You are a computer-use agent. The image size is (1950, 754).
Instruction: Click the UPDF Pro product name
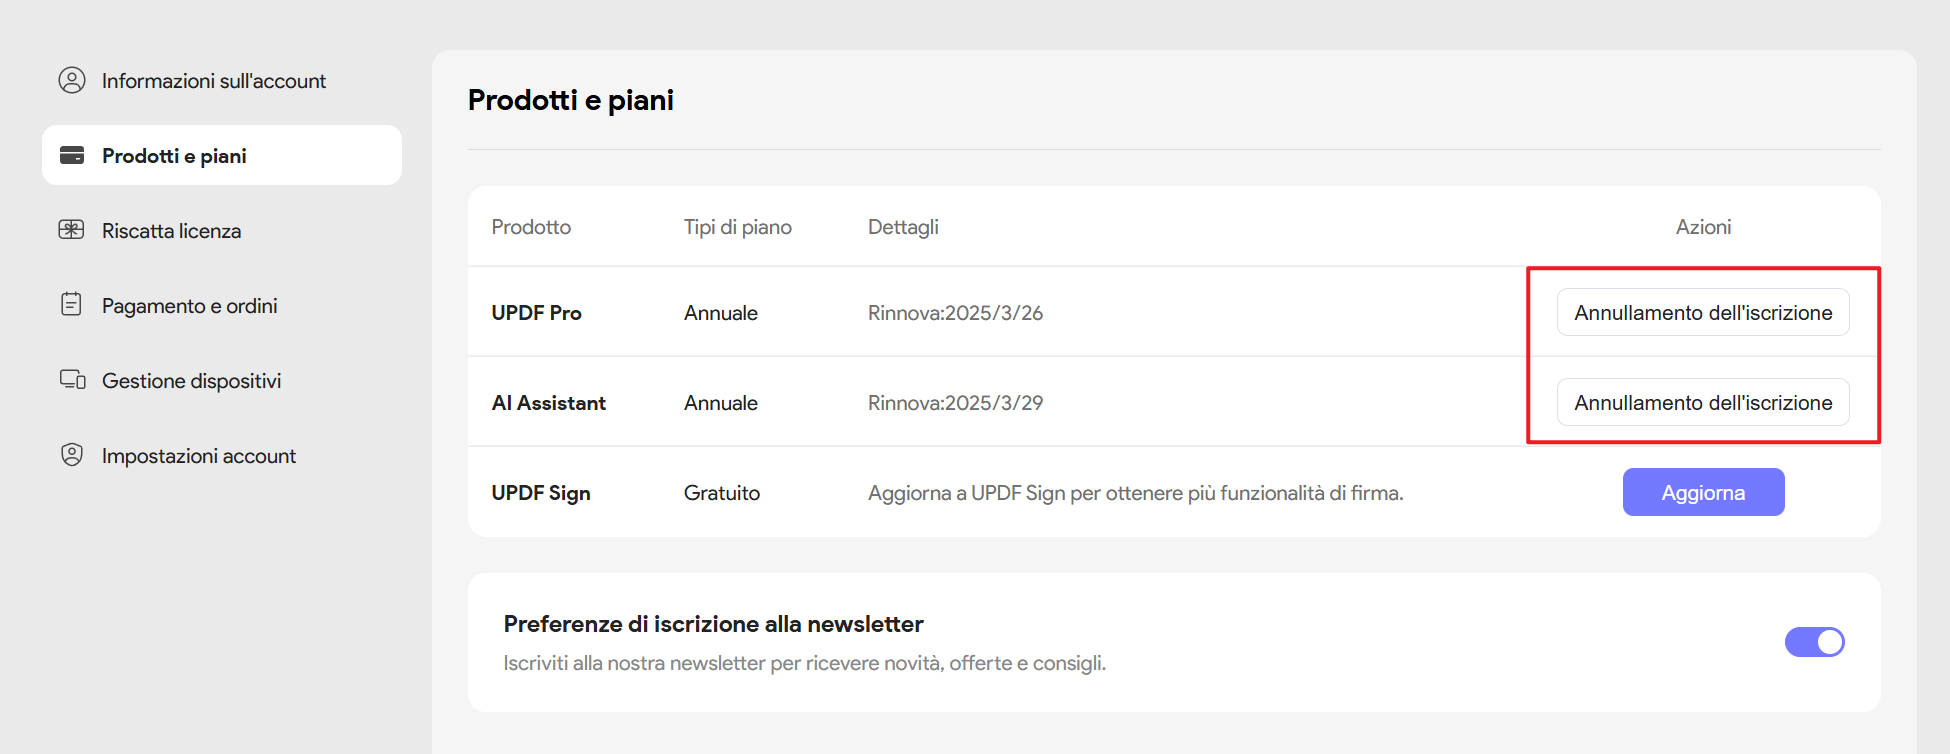[x=536, y=313]
